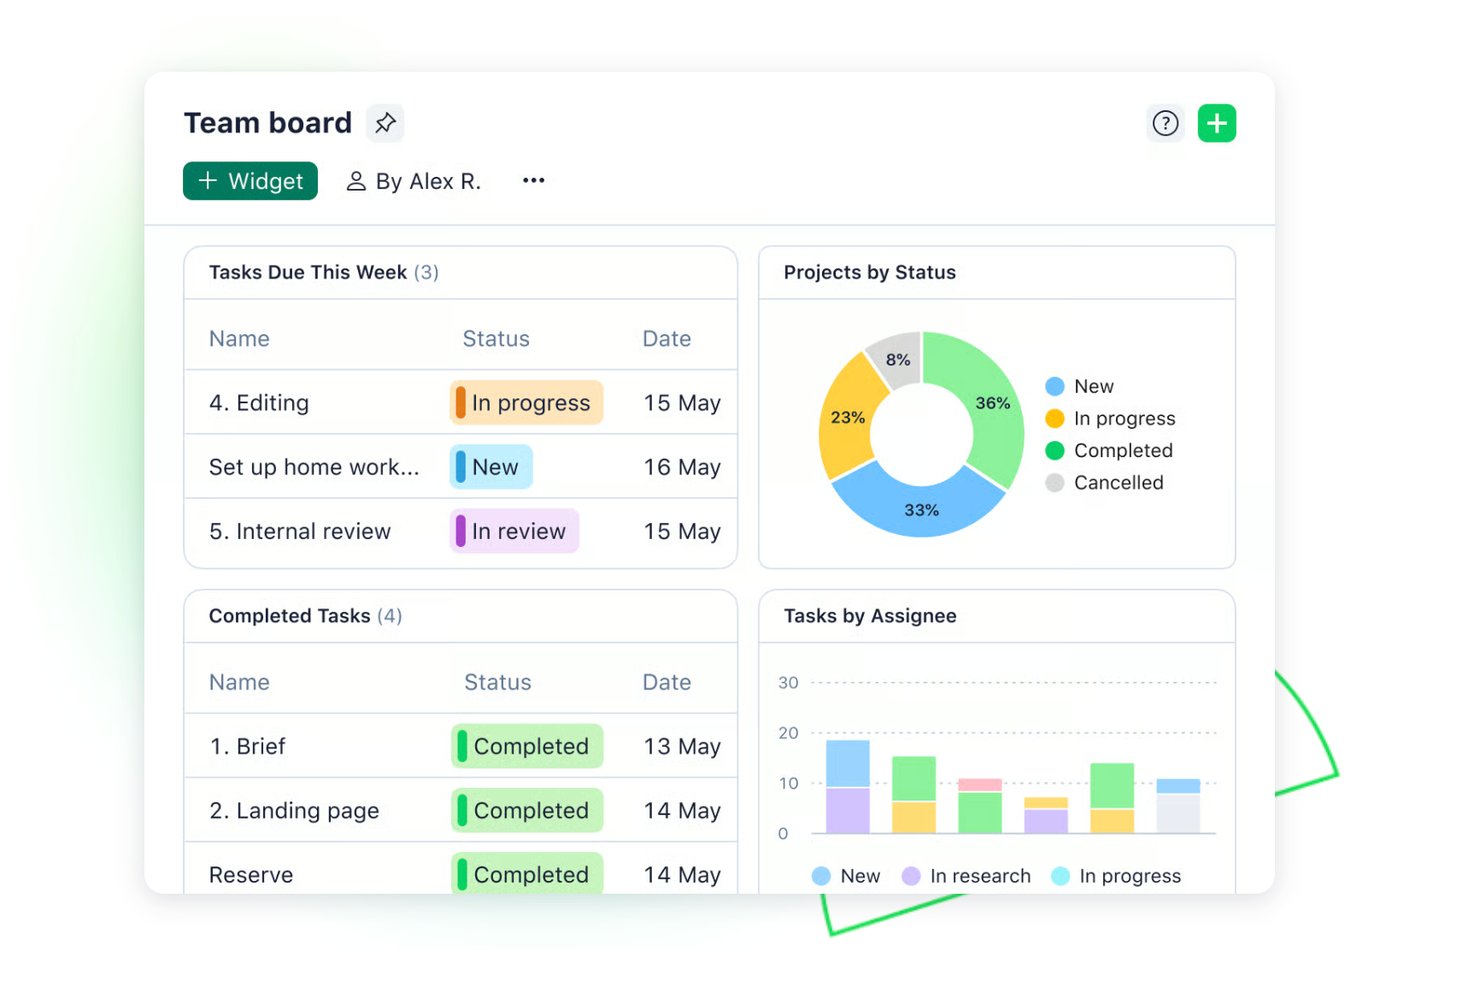1480x987 pixels.
Task: Click the 15 May date for Editing
Action: 682,403
